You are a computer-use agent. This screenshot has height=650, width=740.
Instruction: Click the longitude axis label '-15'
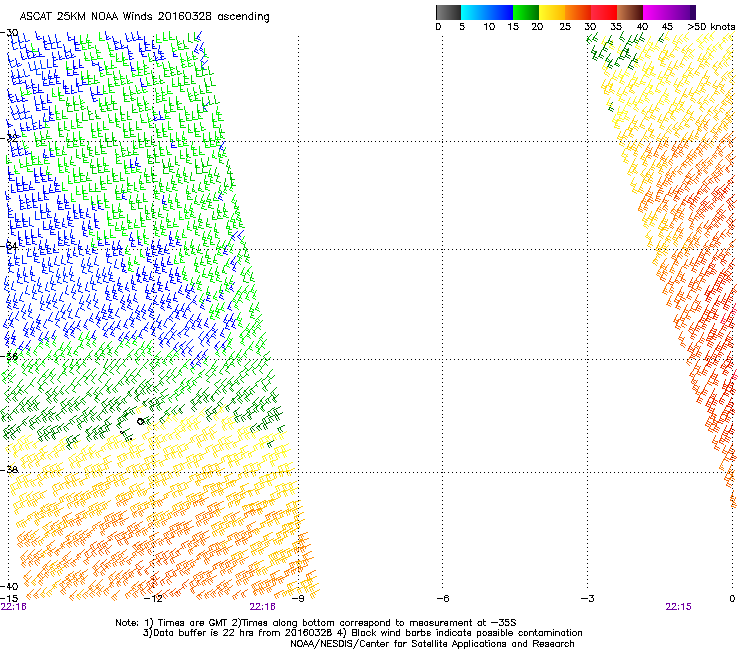[9, 599]
